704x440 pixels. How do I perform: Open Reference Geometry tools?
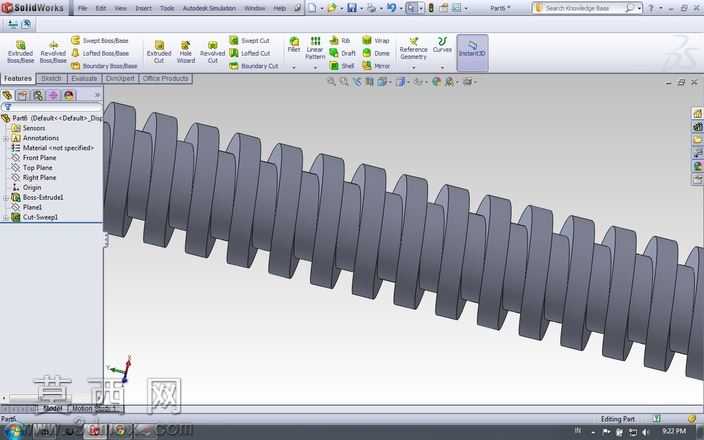(414, 48)
